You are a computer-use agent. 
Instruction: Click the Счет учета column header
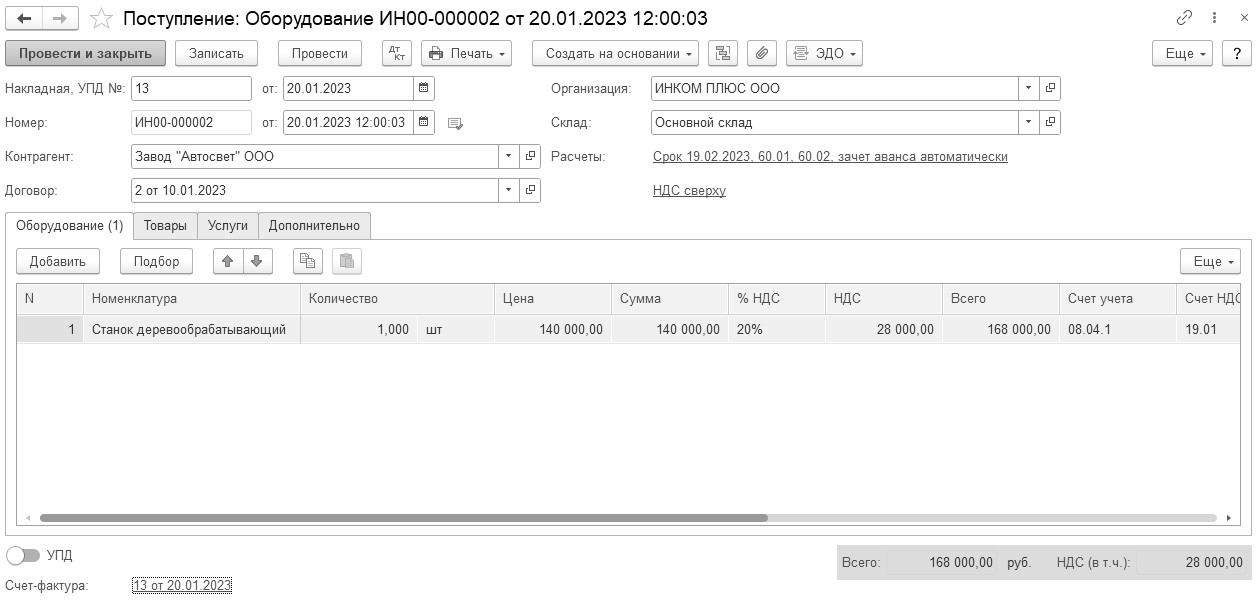[x=1117, y=298]
